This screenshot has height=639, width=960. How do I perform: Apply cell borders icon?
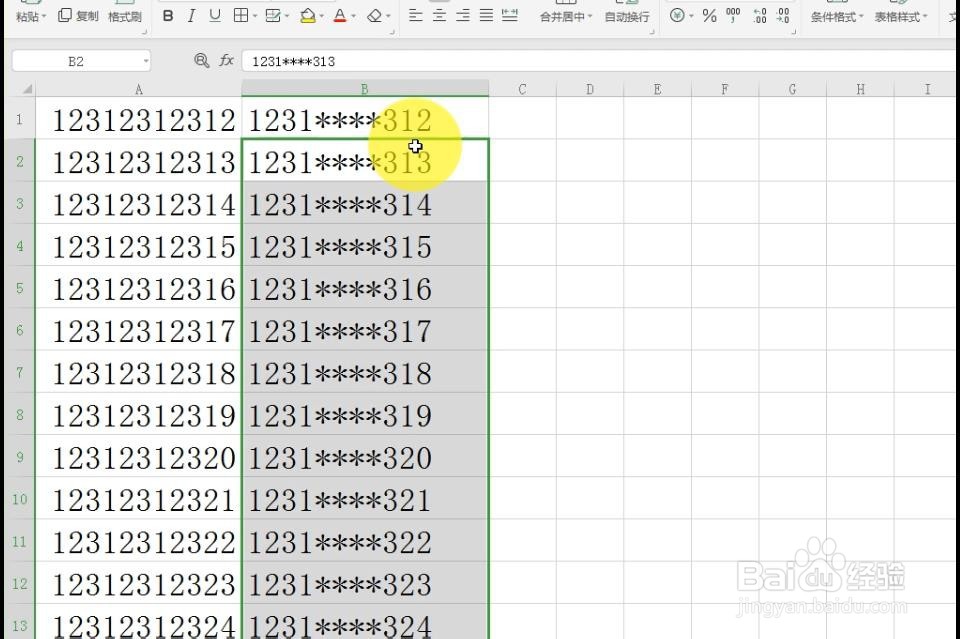coord(241,16)
